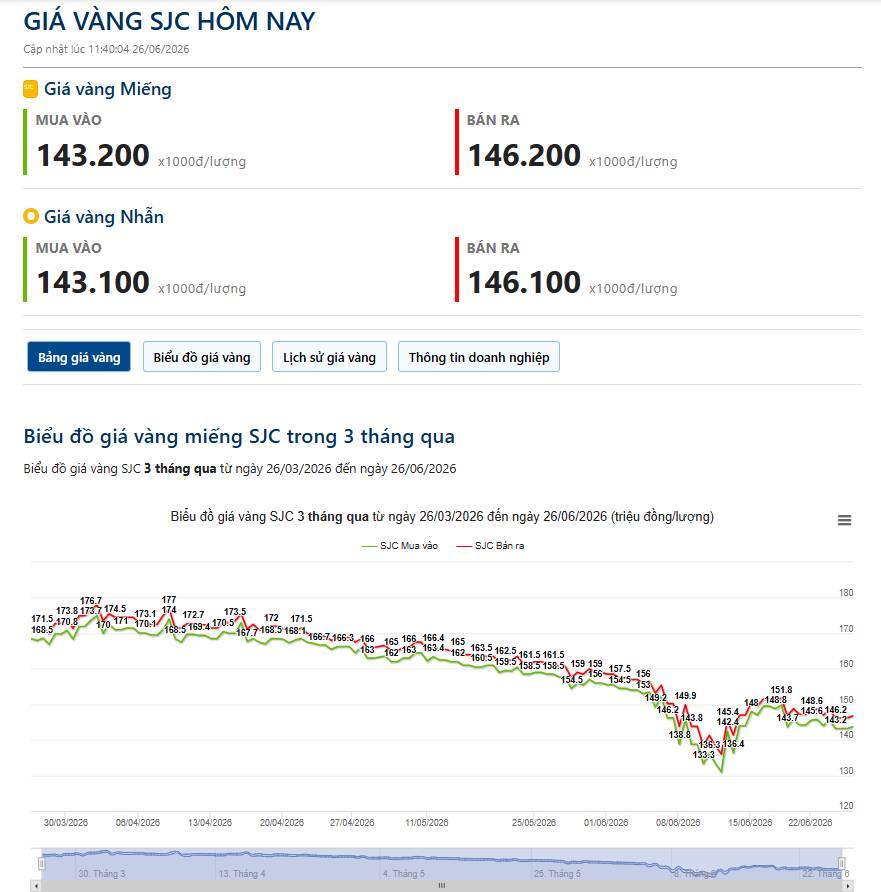Screen dimensions: 881x892
Task: Click the navigator scrollbar center grip
Action: (x=442, y=886)
